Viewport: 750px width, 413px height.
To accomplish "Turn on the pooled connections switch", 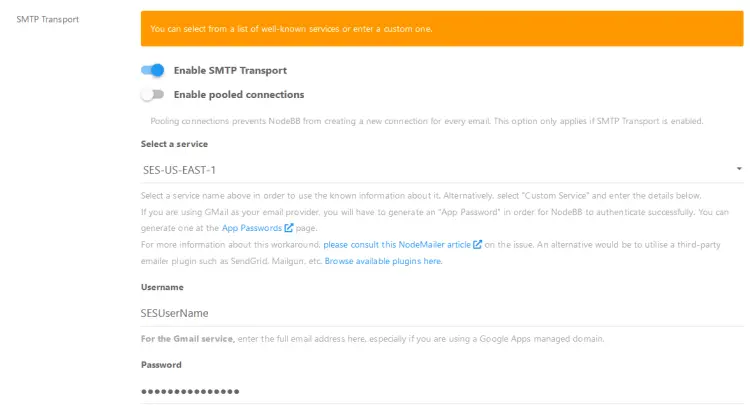I will [152, 95].
